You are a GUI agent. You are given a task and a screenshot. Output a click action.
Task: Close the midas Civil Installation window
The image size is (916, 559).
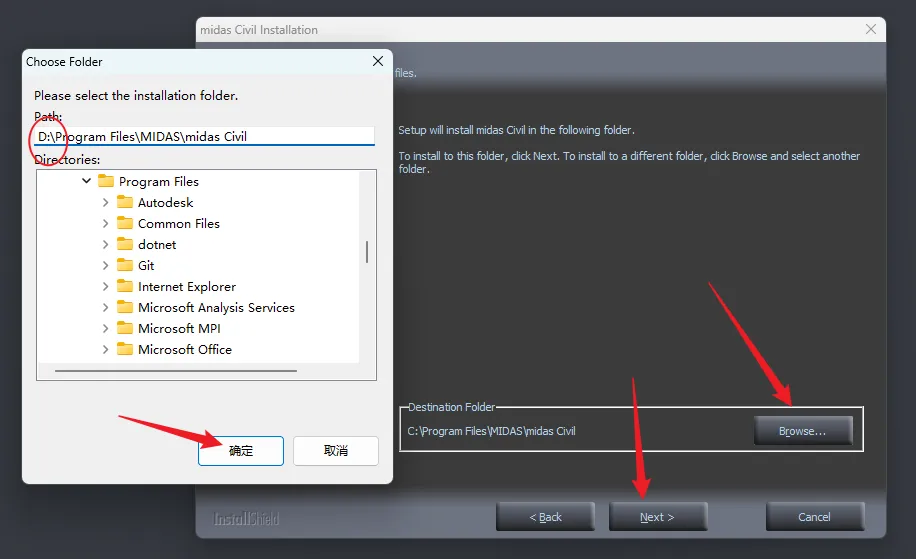[x=870, y=29]
